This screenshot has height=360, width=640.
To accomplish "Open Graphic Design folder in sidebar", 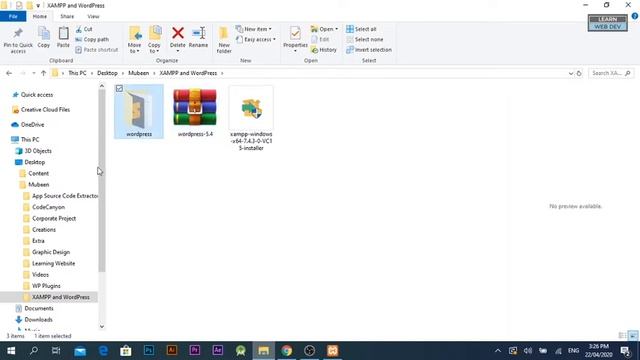I will click(51, 252).
